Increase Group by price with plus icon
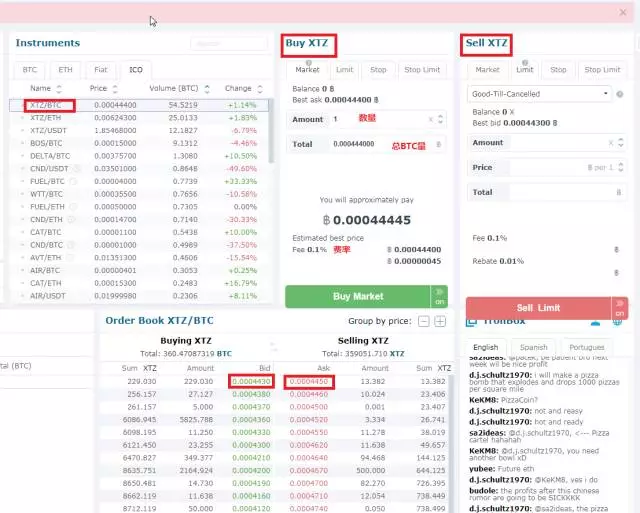This screenshot has width=640, height=513. 440,322
